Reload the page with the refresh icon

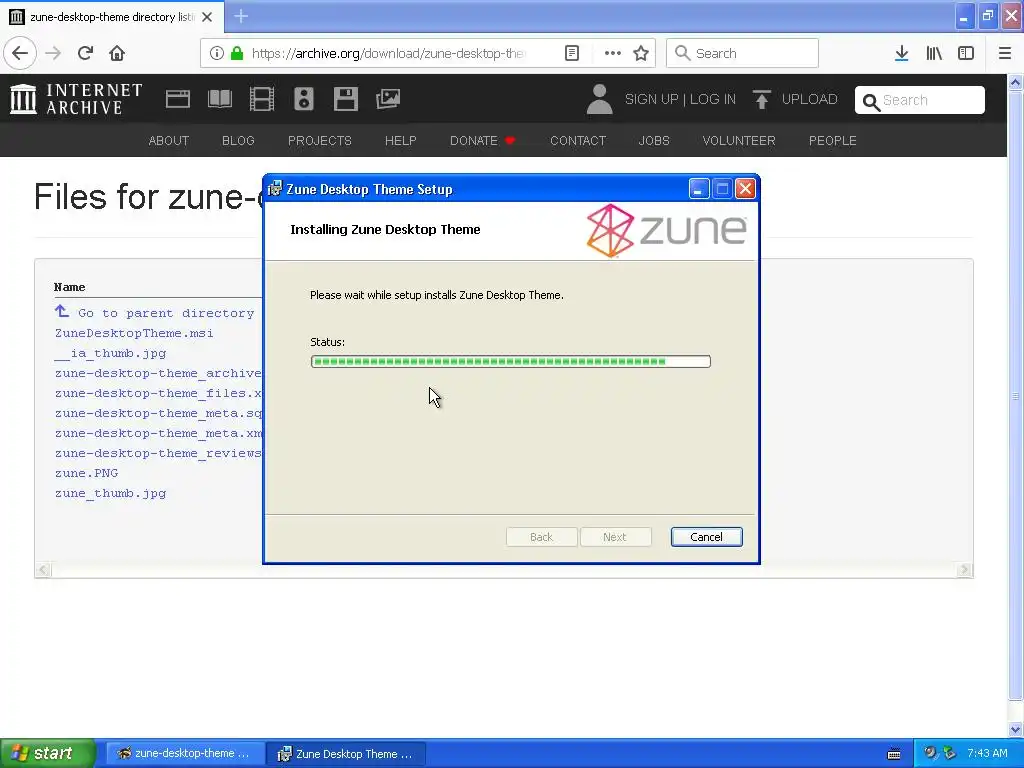(x=85, y=53)
